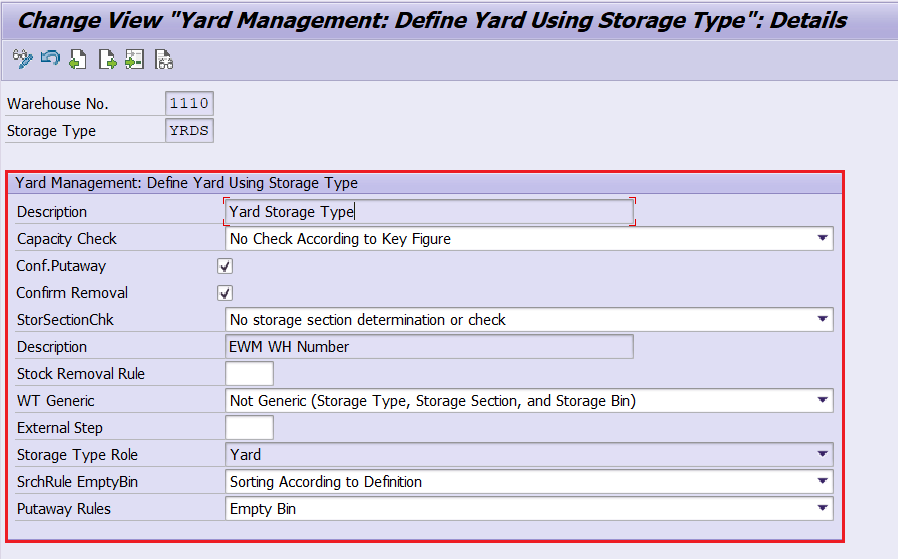This screenshot has height=559, width=898.
Task: Expand the Storage Type Role dropdown
Action: point(821,455)
